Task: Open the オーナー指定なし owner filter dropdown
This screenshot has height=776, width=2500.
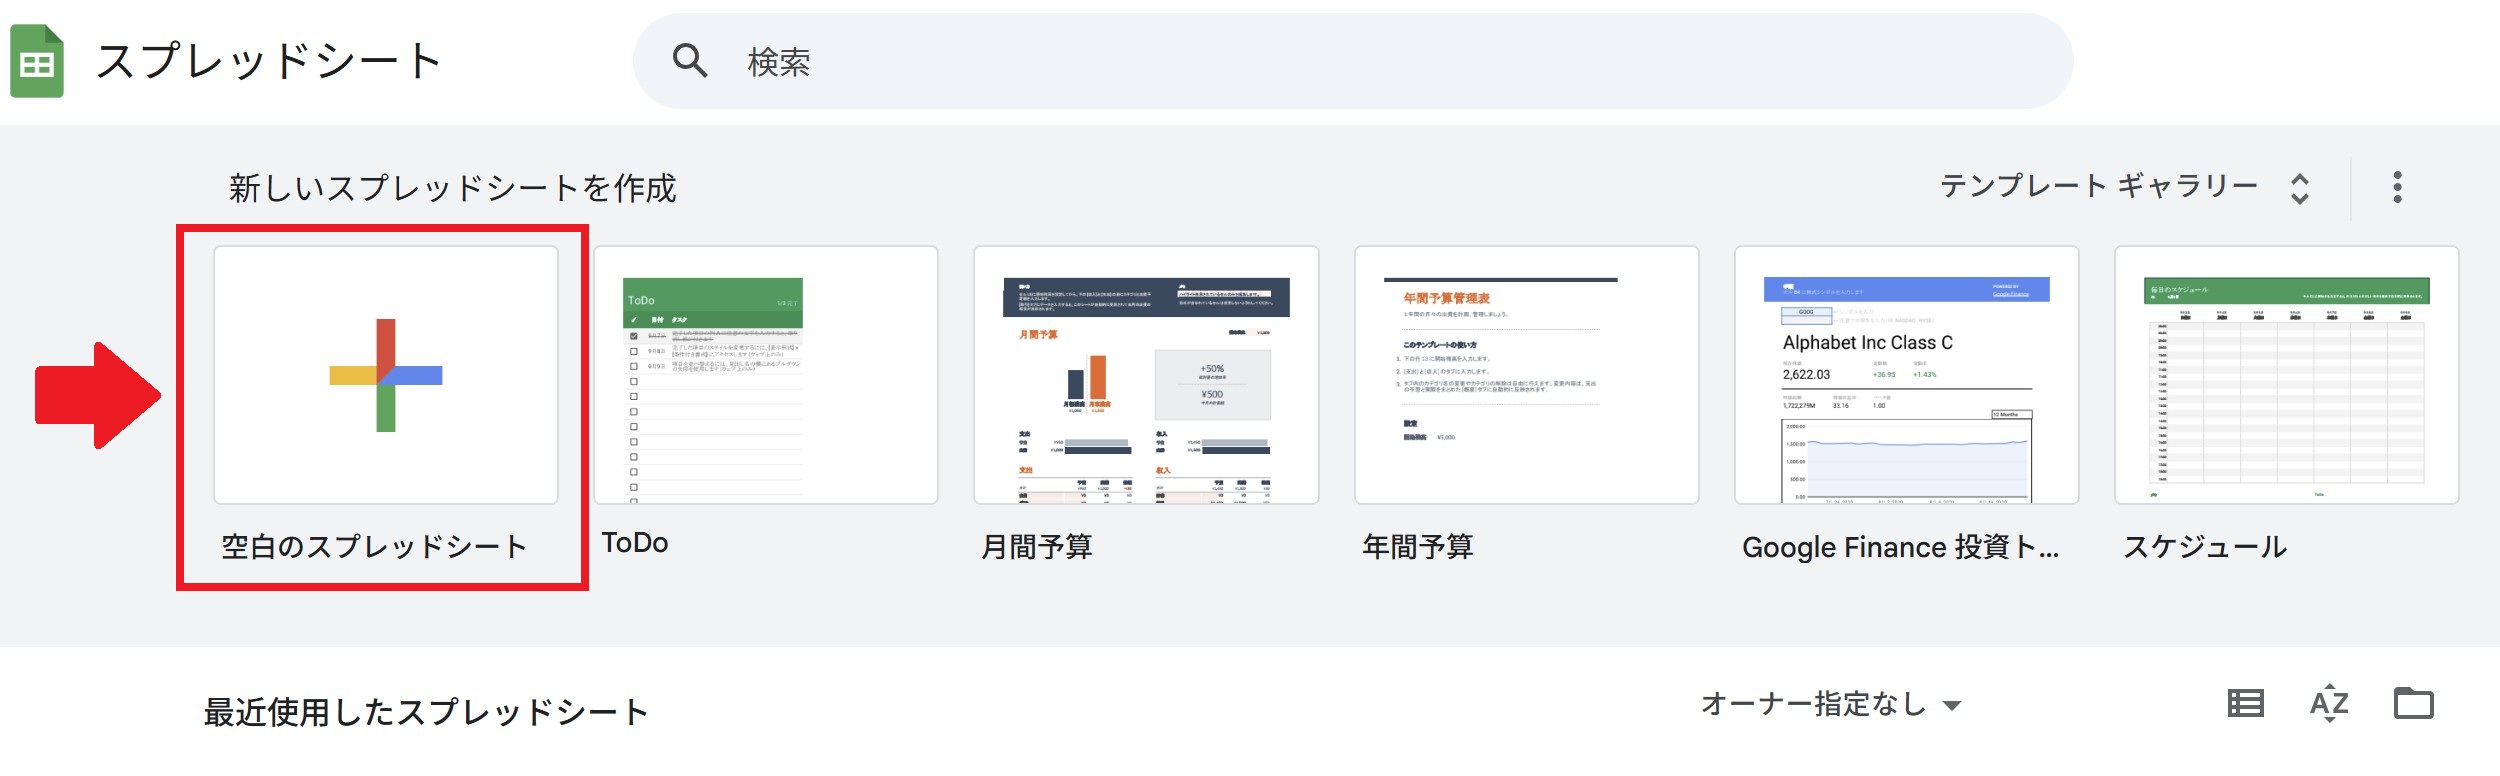Action: 1830,704
